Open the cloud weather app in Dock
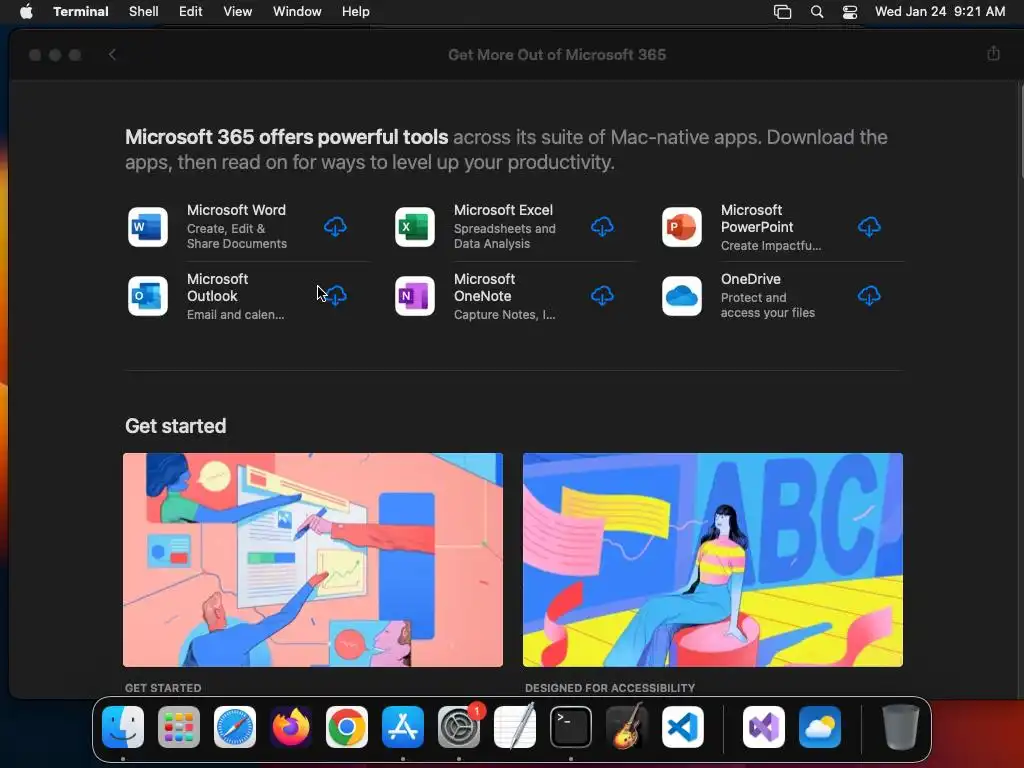1024x768 pixels. [820, 727]
